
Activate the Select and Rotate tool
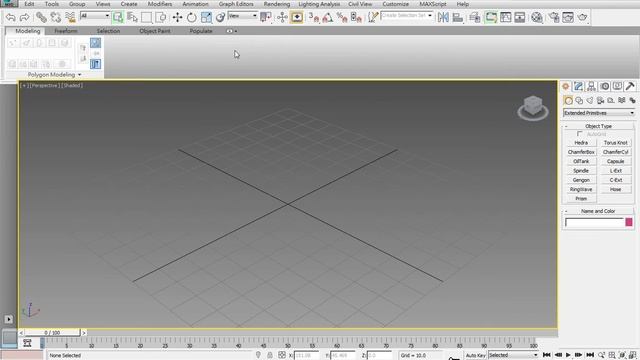[191, 17]
